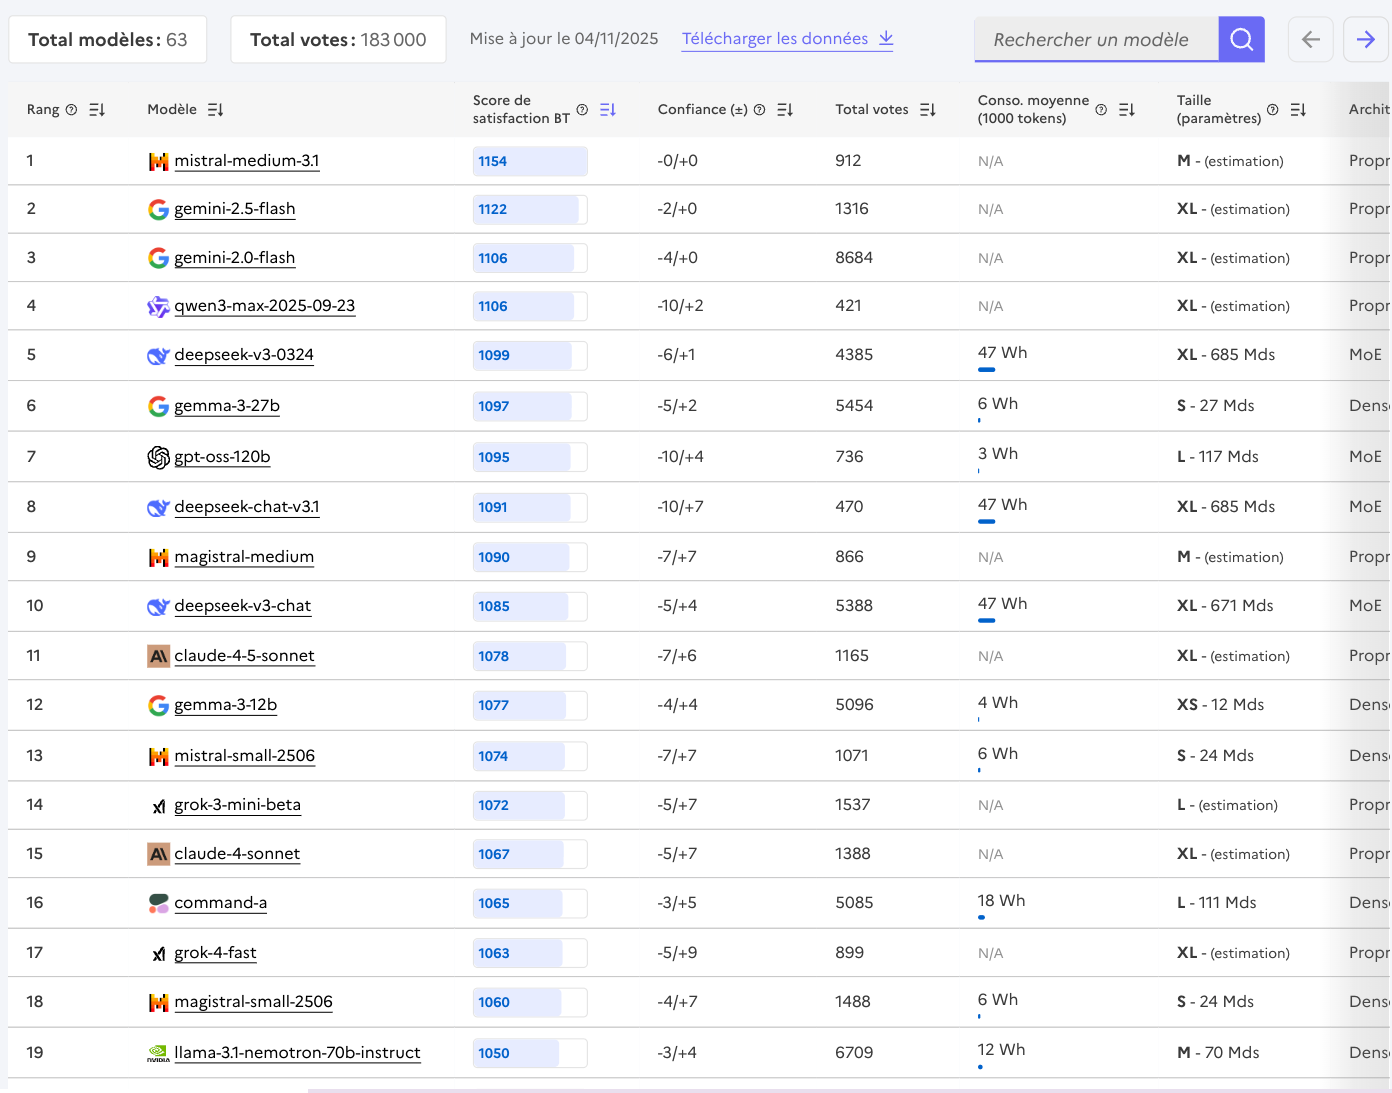Screen dimensions: 1392x1093
Task: Sort models by Modèle name
Action: click(x=215, y=110)
